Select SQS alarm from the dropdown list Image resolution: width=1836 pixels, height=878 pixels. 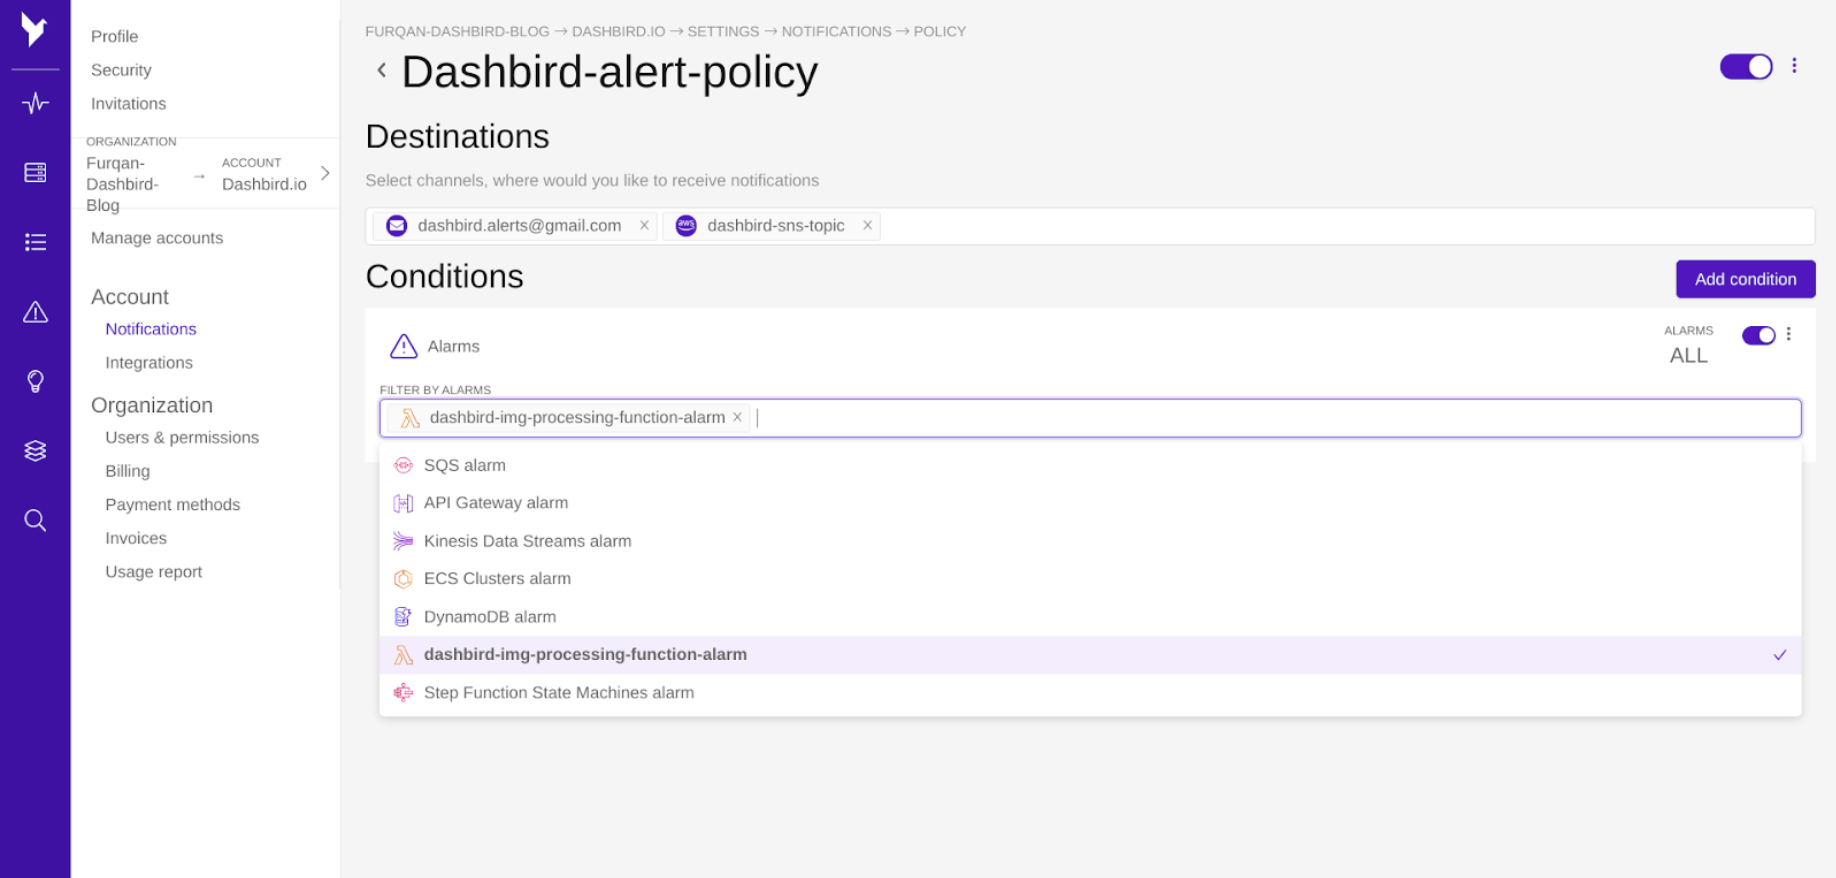click(464, 465)
